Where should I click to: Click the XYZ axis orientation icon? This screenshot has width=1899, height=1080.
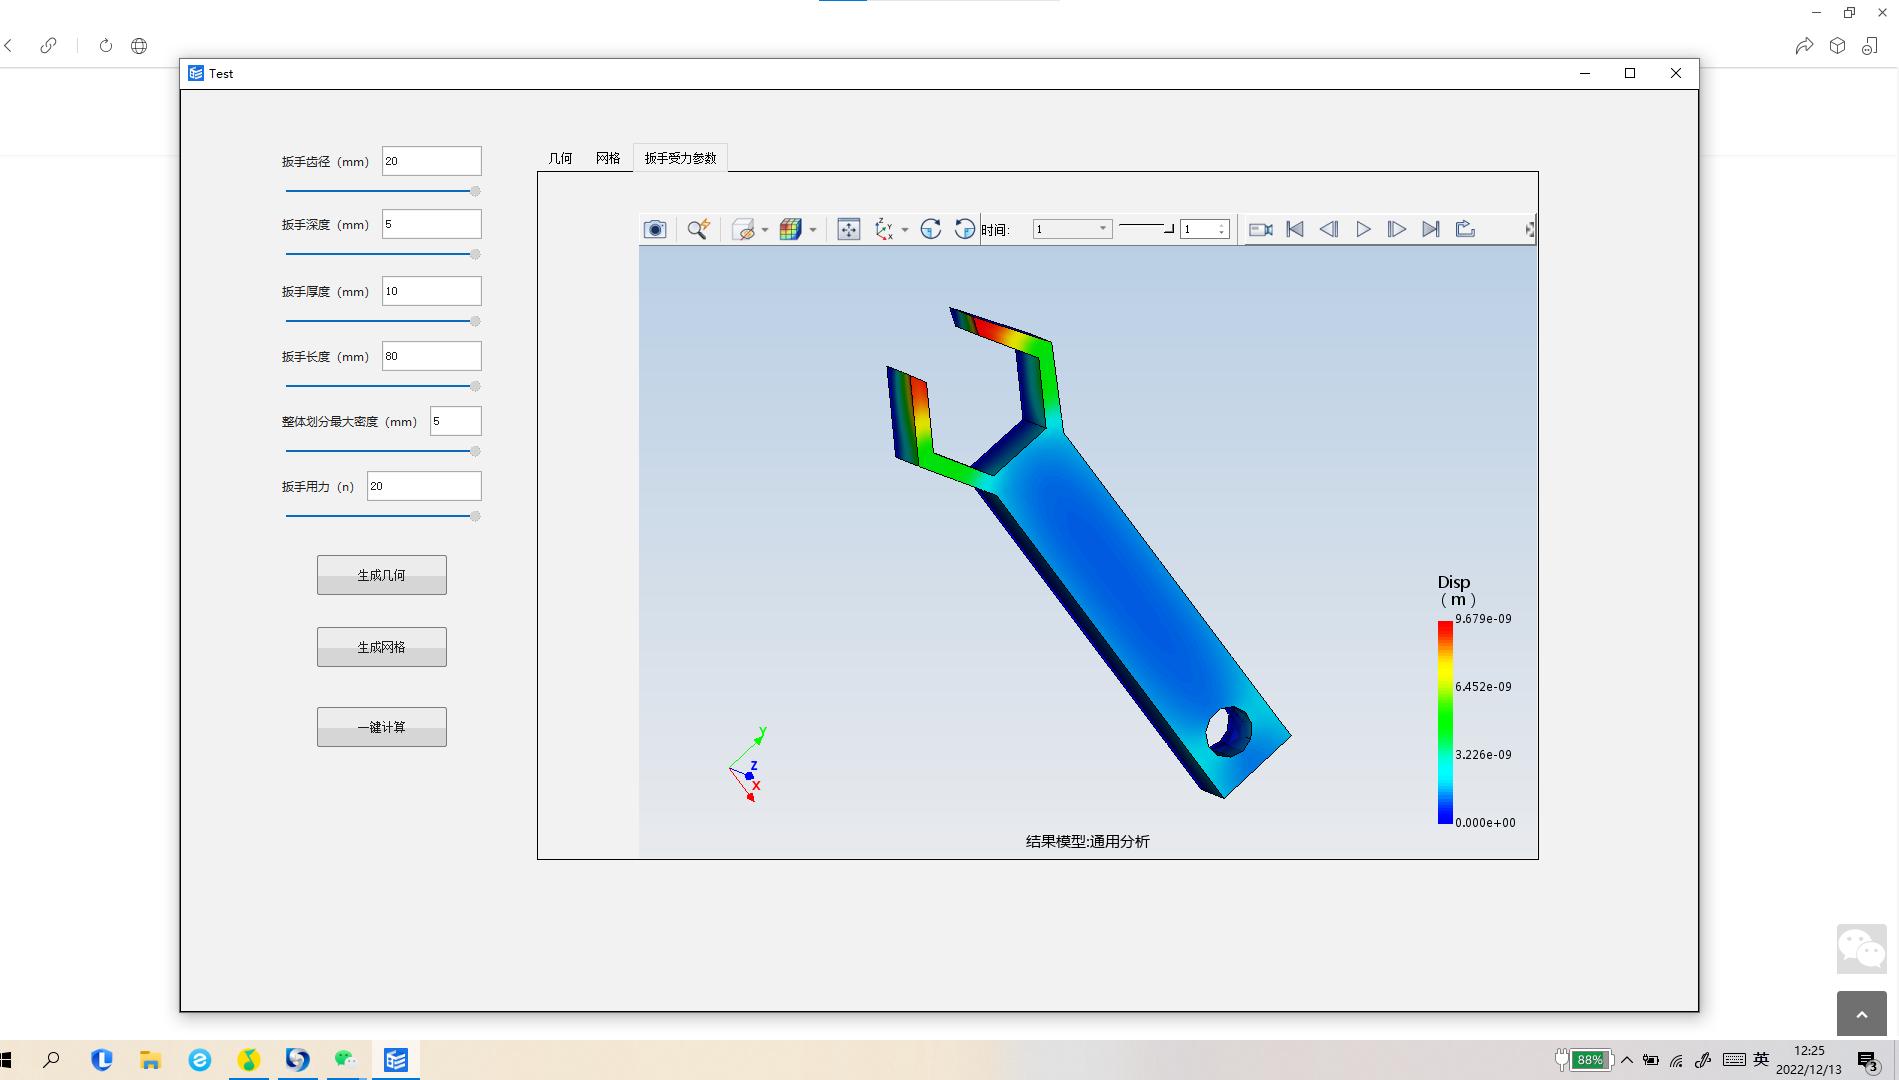[x=883, y=229]
